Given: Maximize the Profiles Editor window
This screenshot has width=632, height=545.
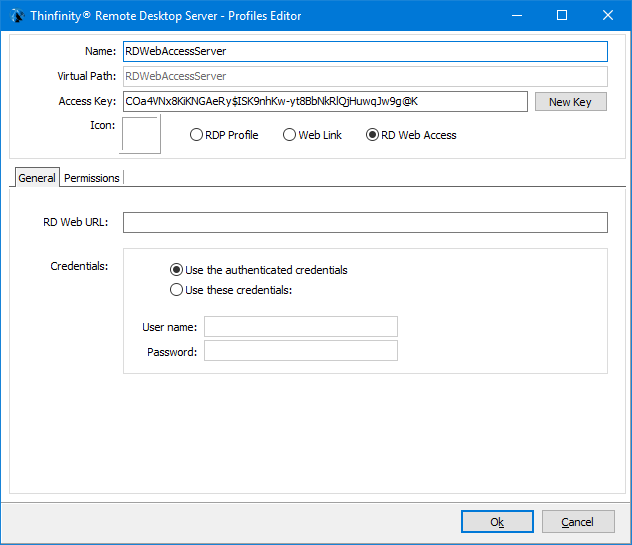Looking at the screenshot, I should coord(562,15).
